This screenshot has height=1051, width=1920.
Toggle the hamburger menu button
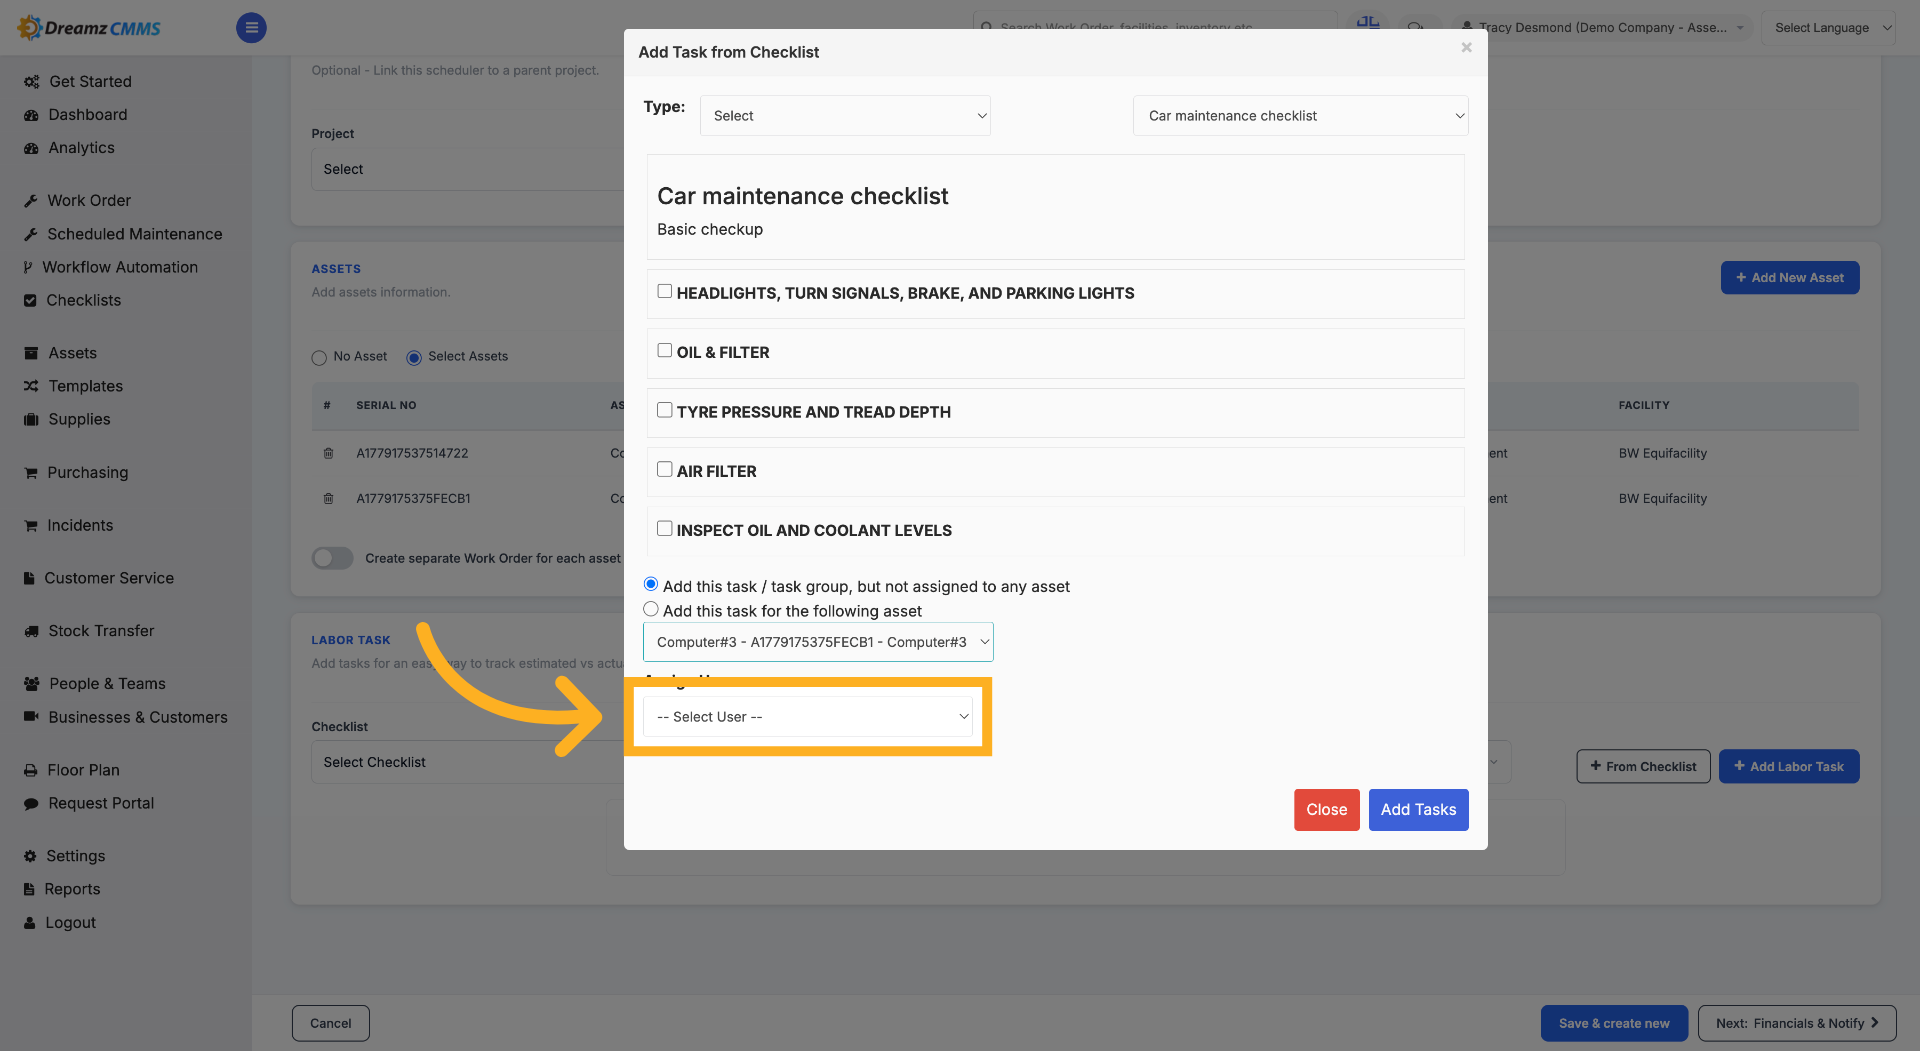coord(251,28)
